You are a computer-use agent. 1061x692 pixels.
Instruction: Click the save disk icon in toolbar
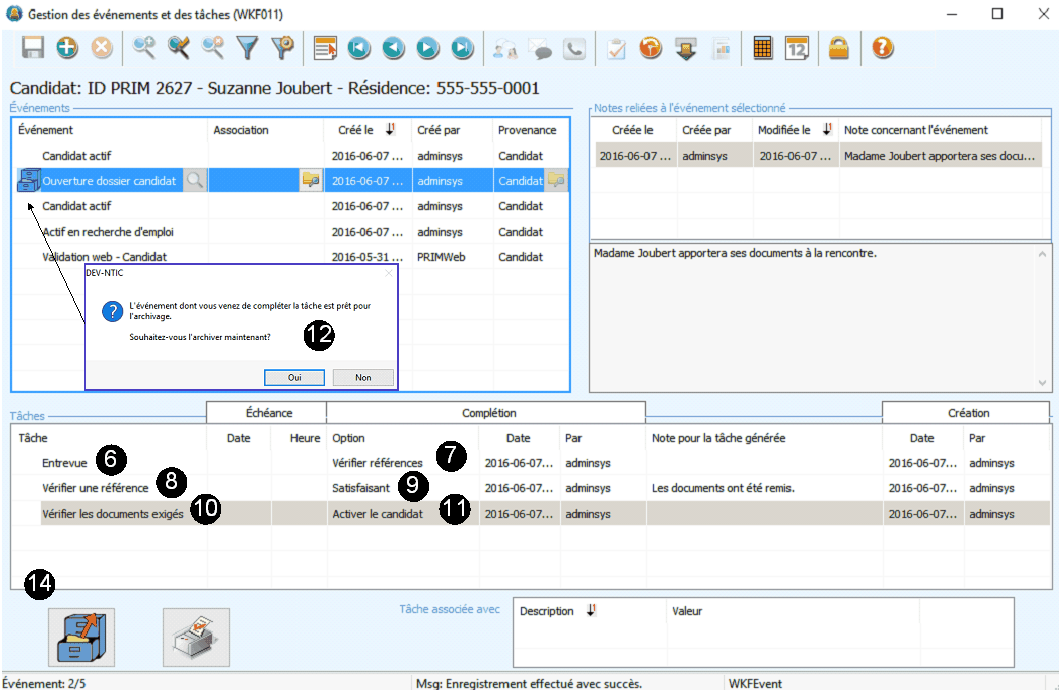33,48
